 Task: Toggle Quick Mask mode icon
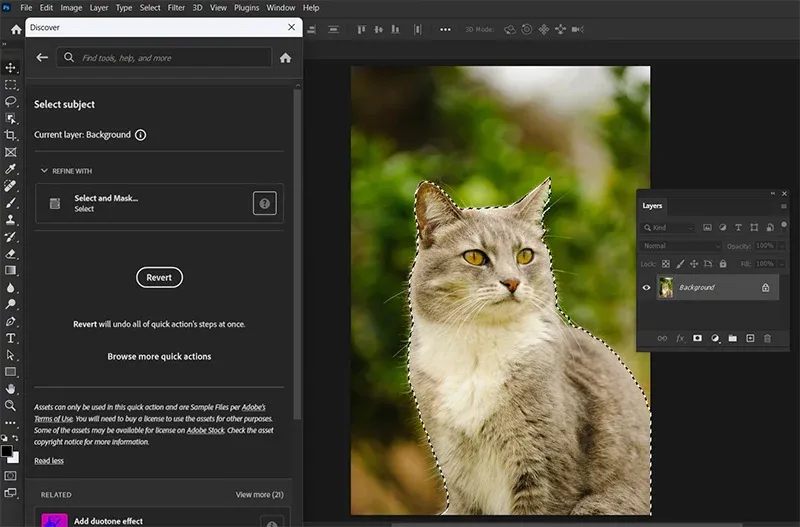[10, 475]
